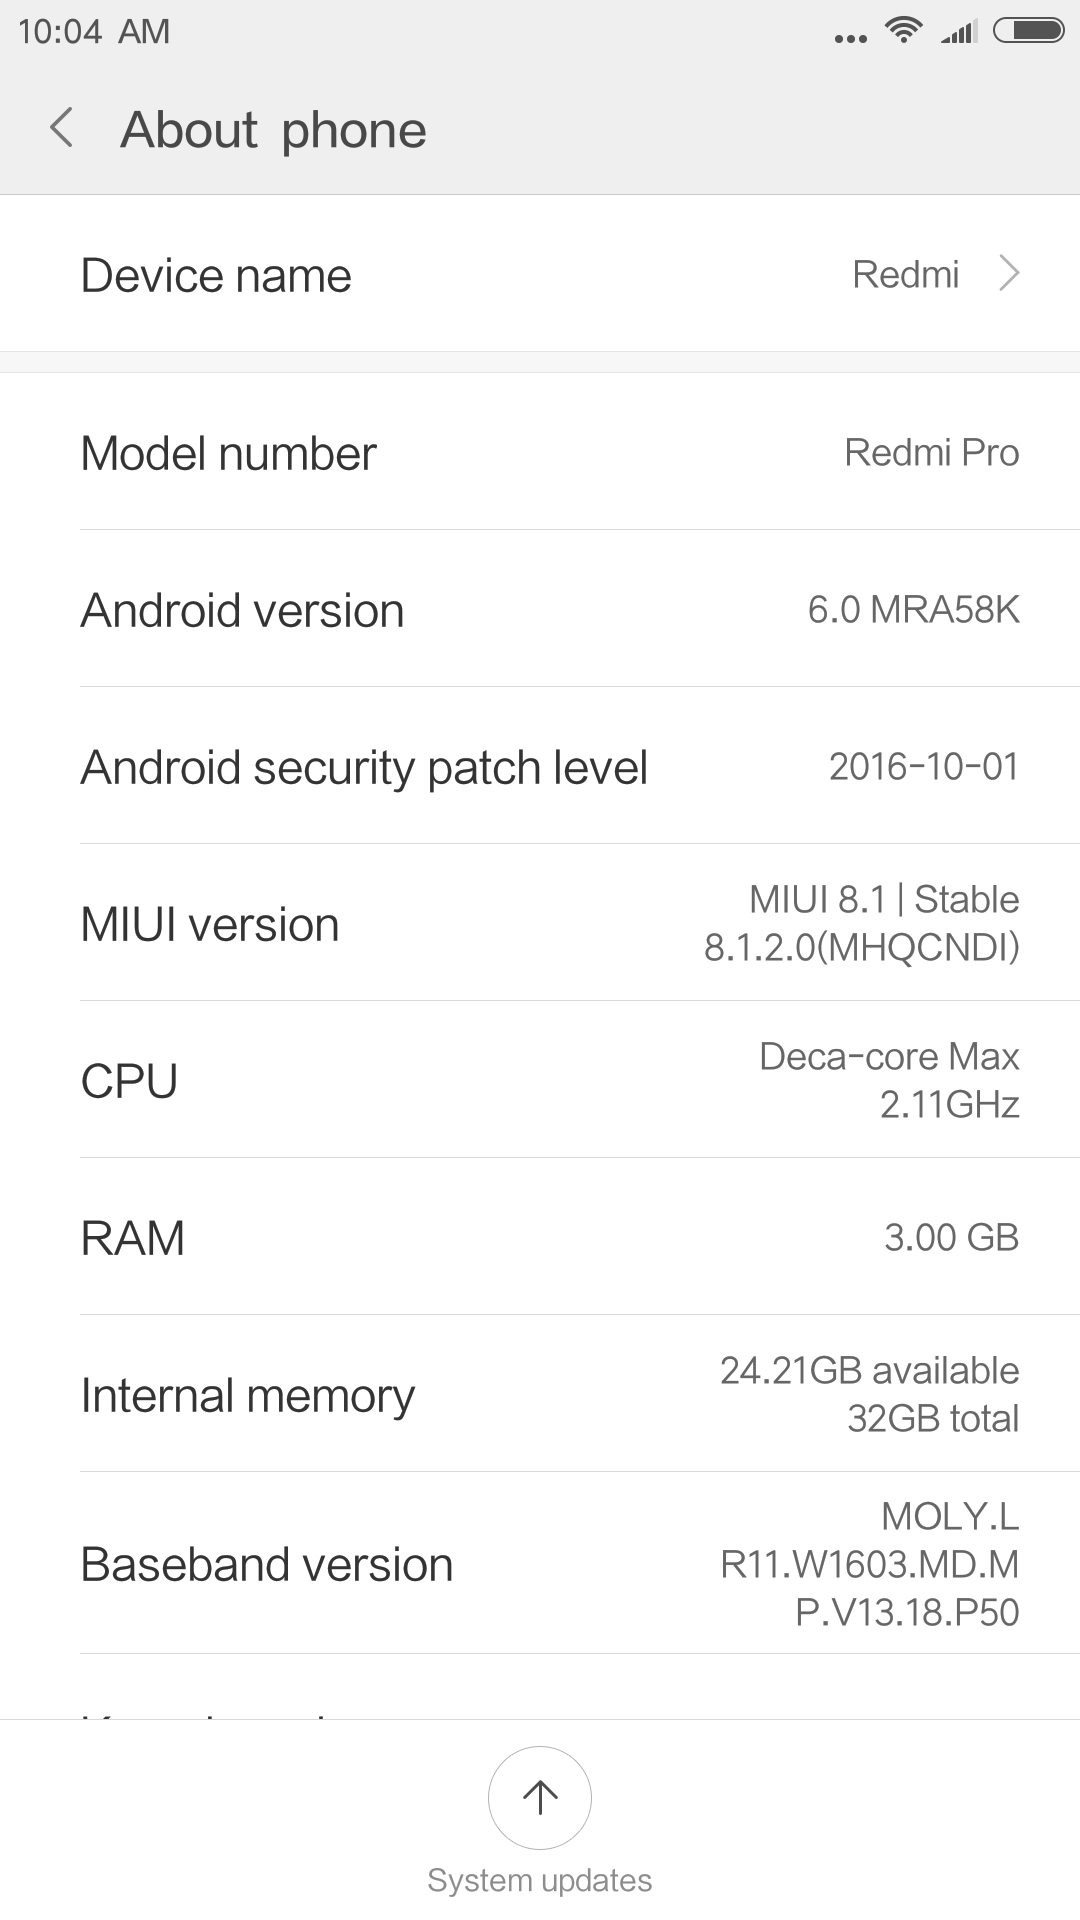This screenshot has width=1080, height=1920.
Task: Tap the back arrow icon
Action: click(62, 129)
